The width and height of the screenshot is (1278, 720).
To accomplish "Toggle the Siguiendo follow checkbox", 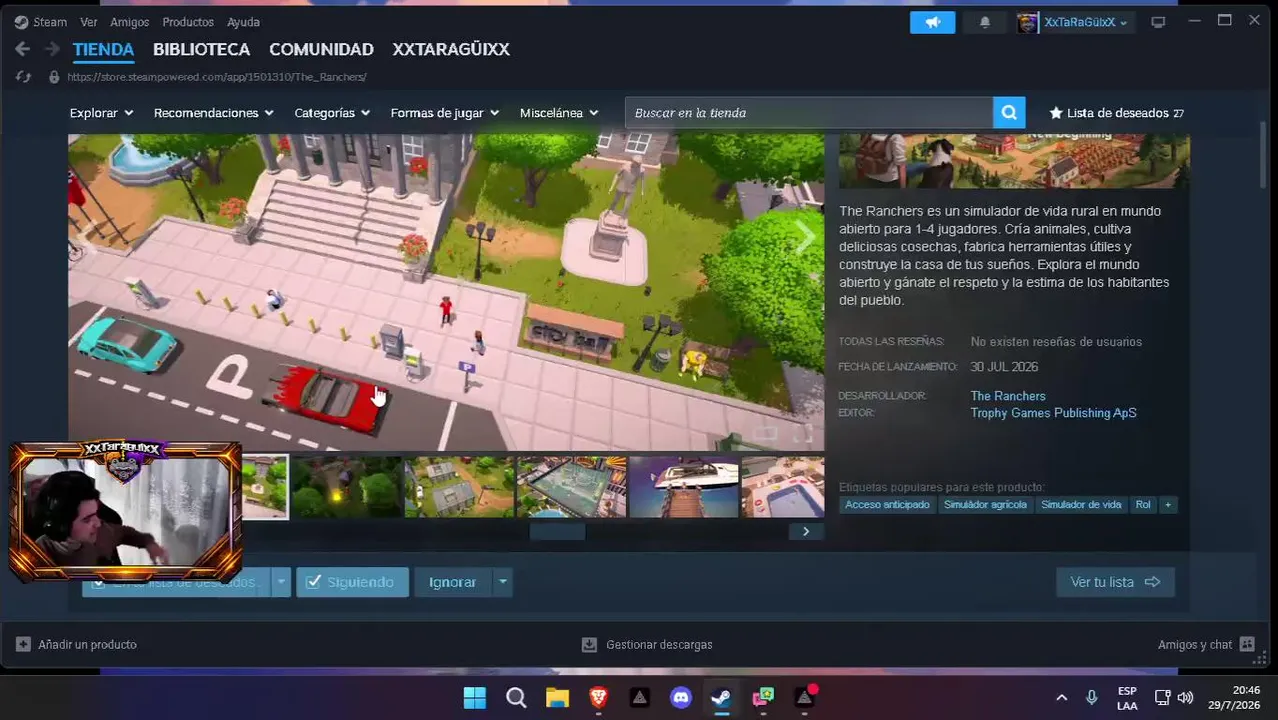I will click(313, 582).
